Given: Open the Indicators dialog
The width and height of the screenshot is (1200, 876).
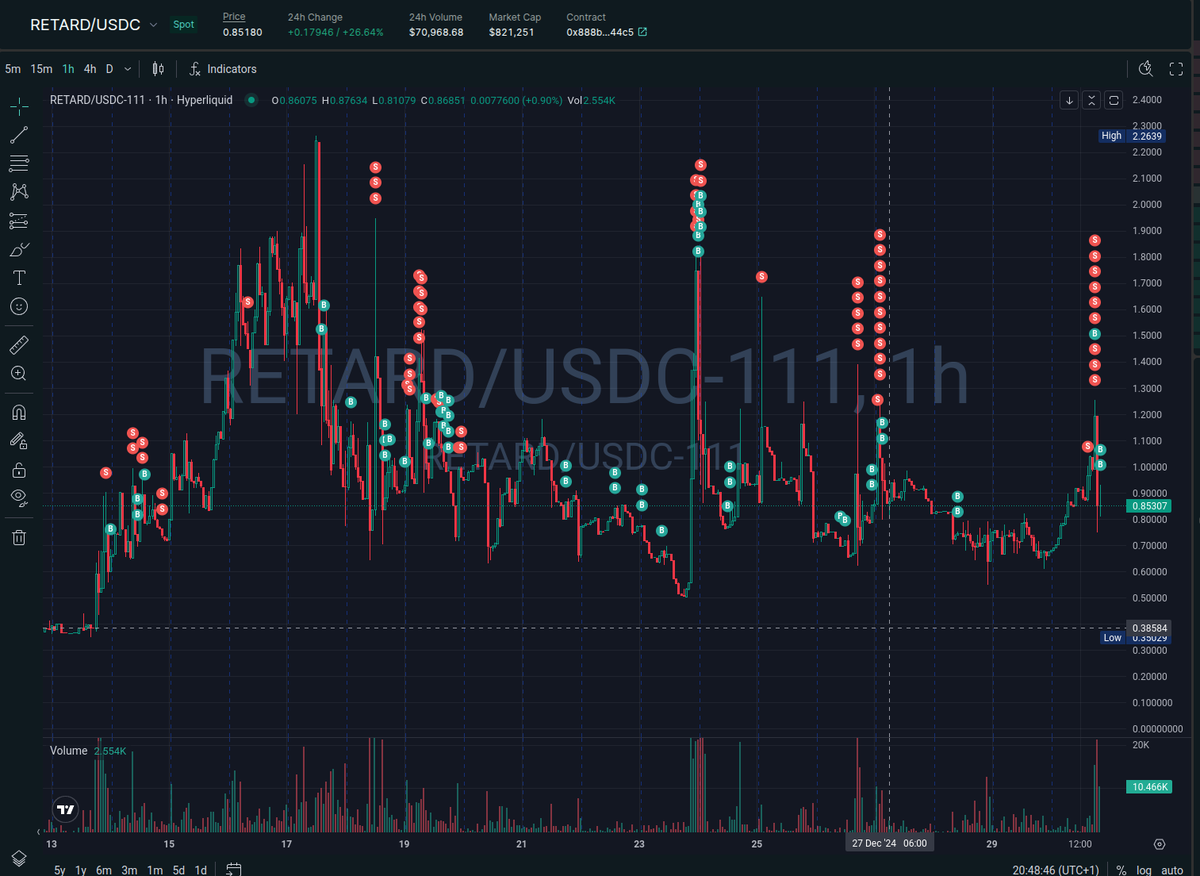Looking at the screenshot, I should [223, 69].
